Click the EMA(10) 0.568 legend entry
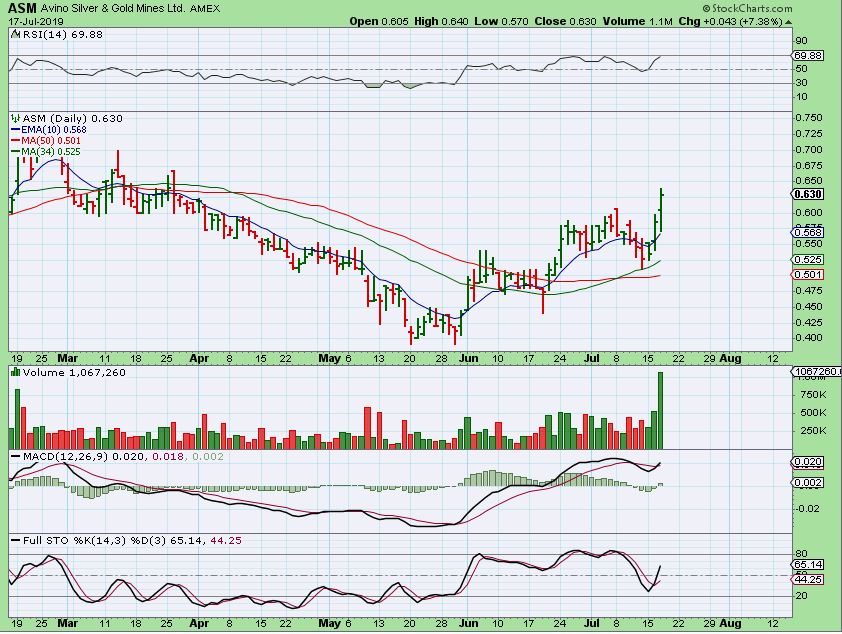This screenshot has height=634, width=842. pos(54,129)
